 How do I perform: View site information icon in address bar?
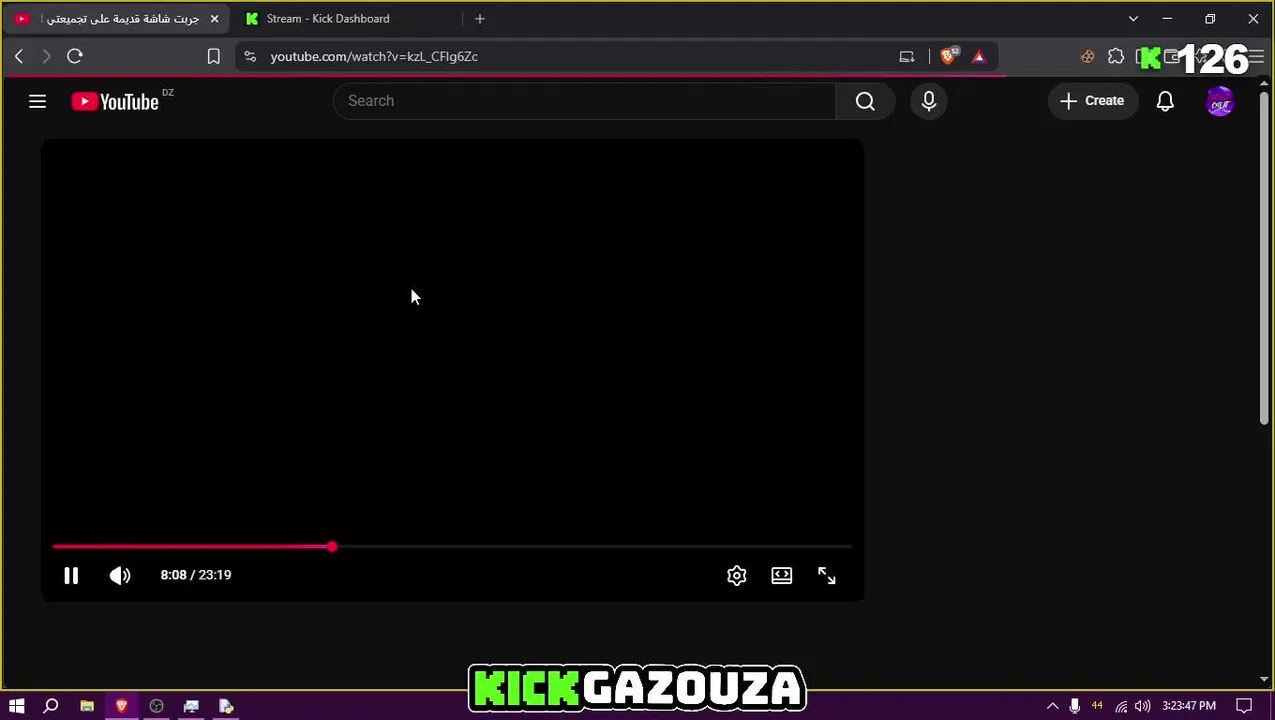point(250,57)
